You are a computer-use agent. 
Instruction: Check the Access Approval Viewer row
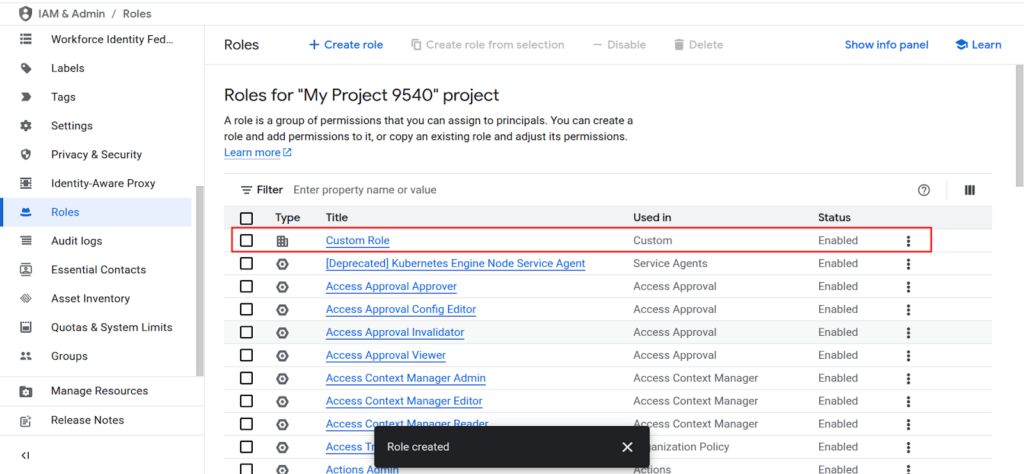(x=246, y=355)
